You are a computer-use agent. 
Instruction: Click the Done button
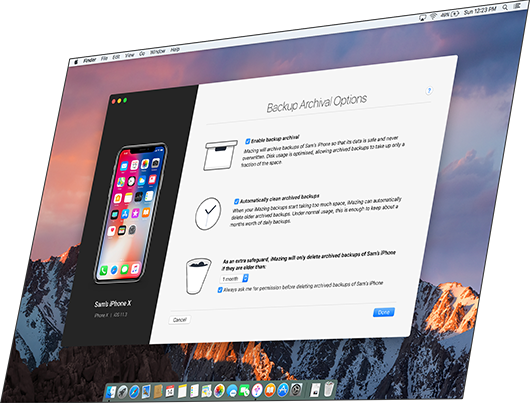[x=384, y=312]
